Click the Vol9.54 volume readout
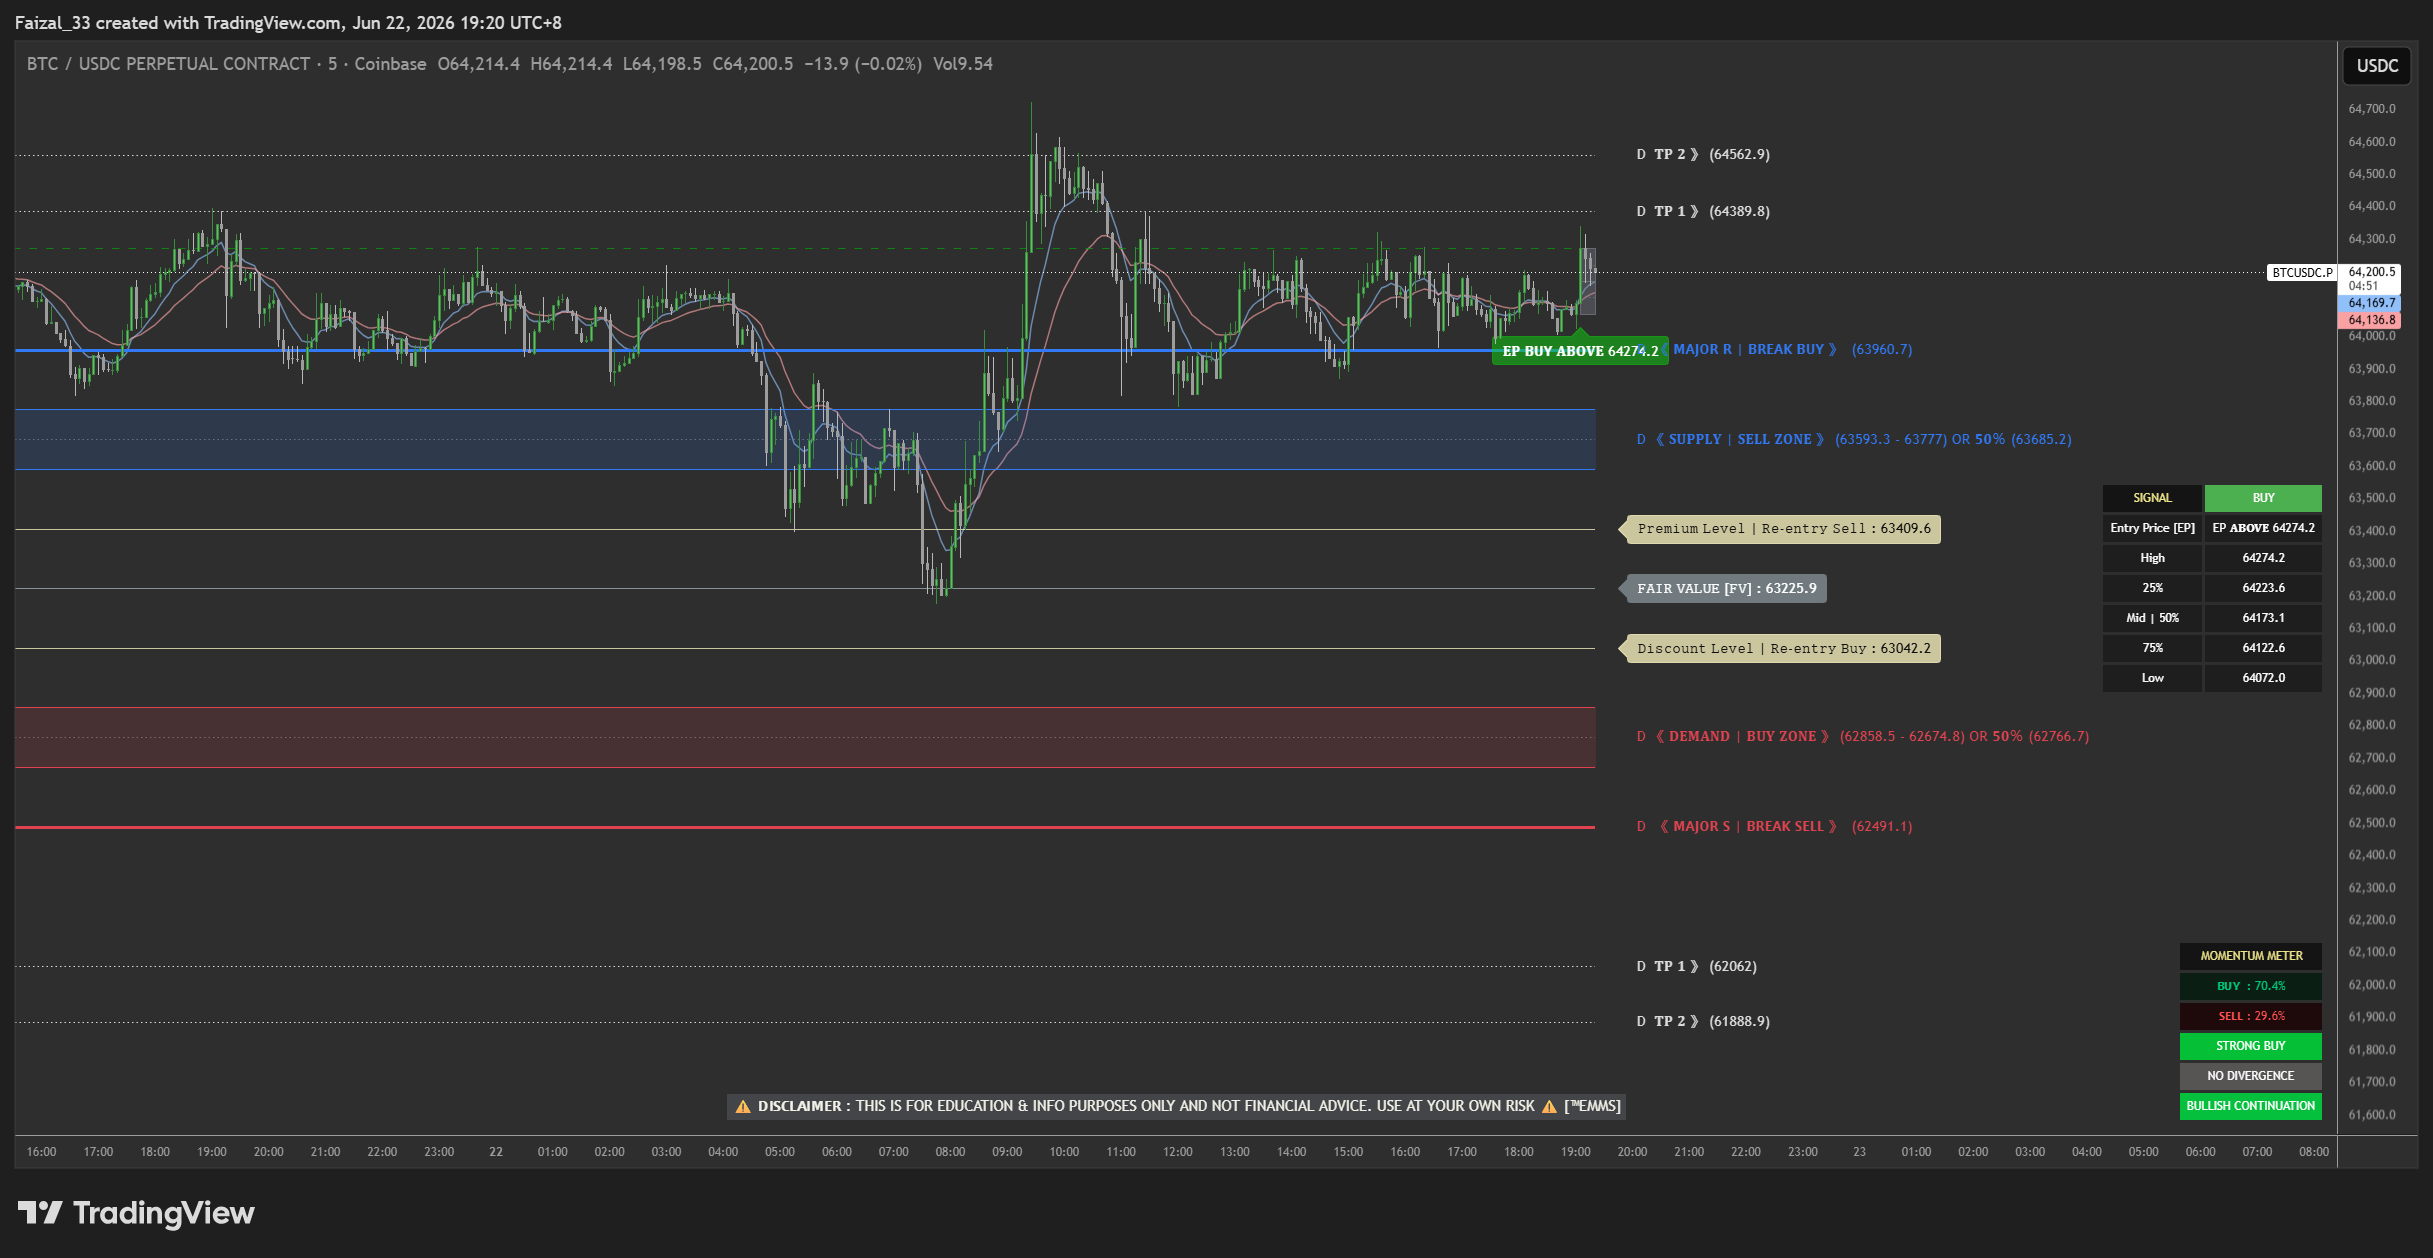The width and height of the screenshot is (2433, 1258). [x=963, y=64]
